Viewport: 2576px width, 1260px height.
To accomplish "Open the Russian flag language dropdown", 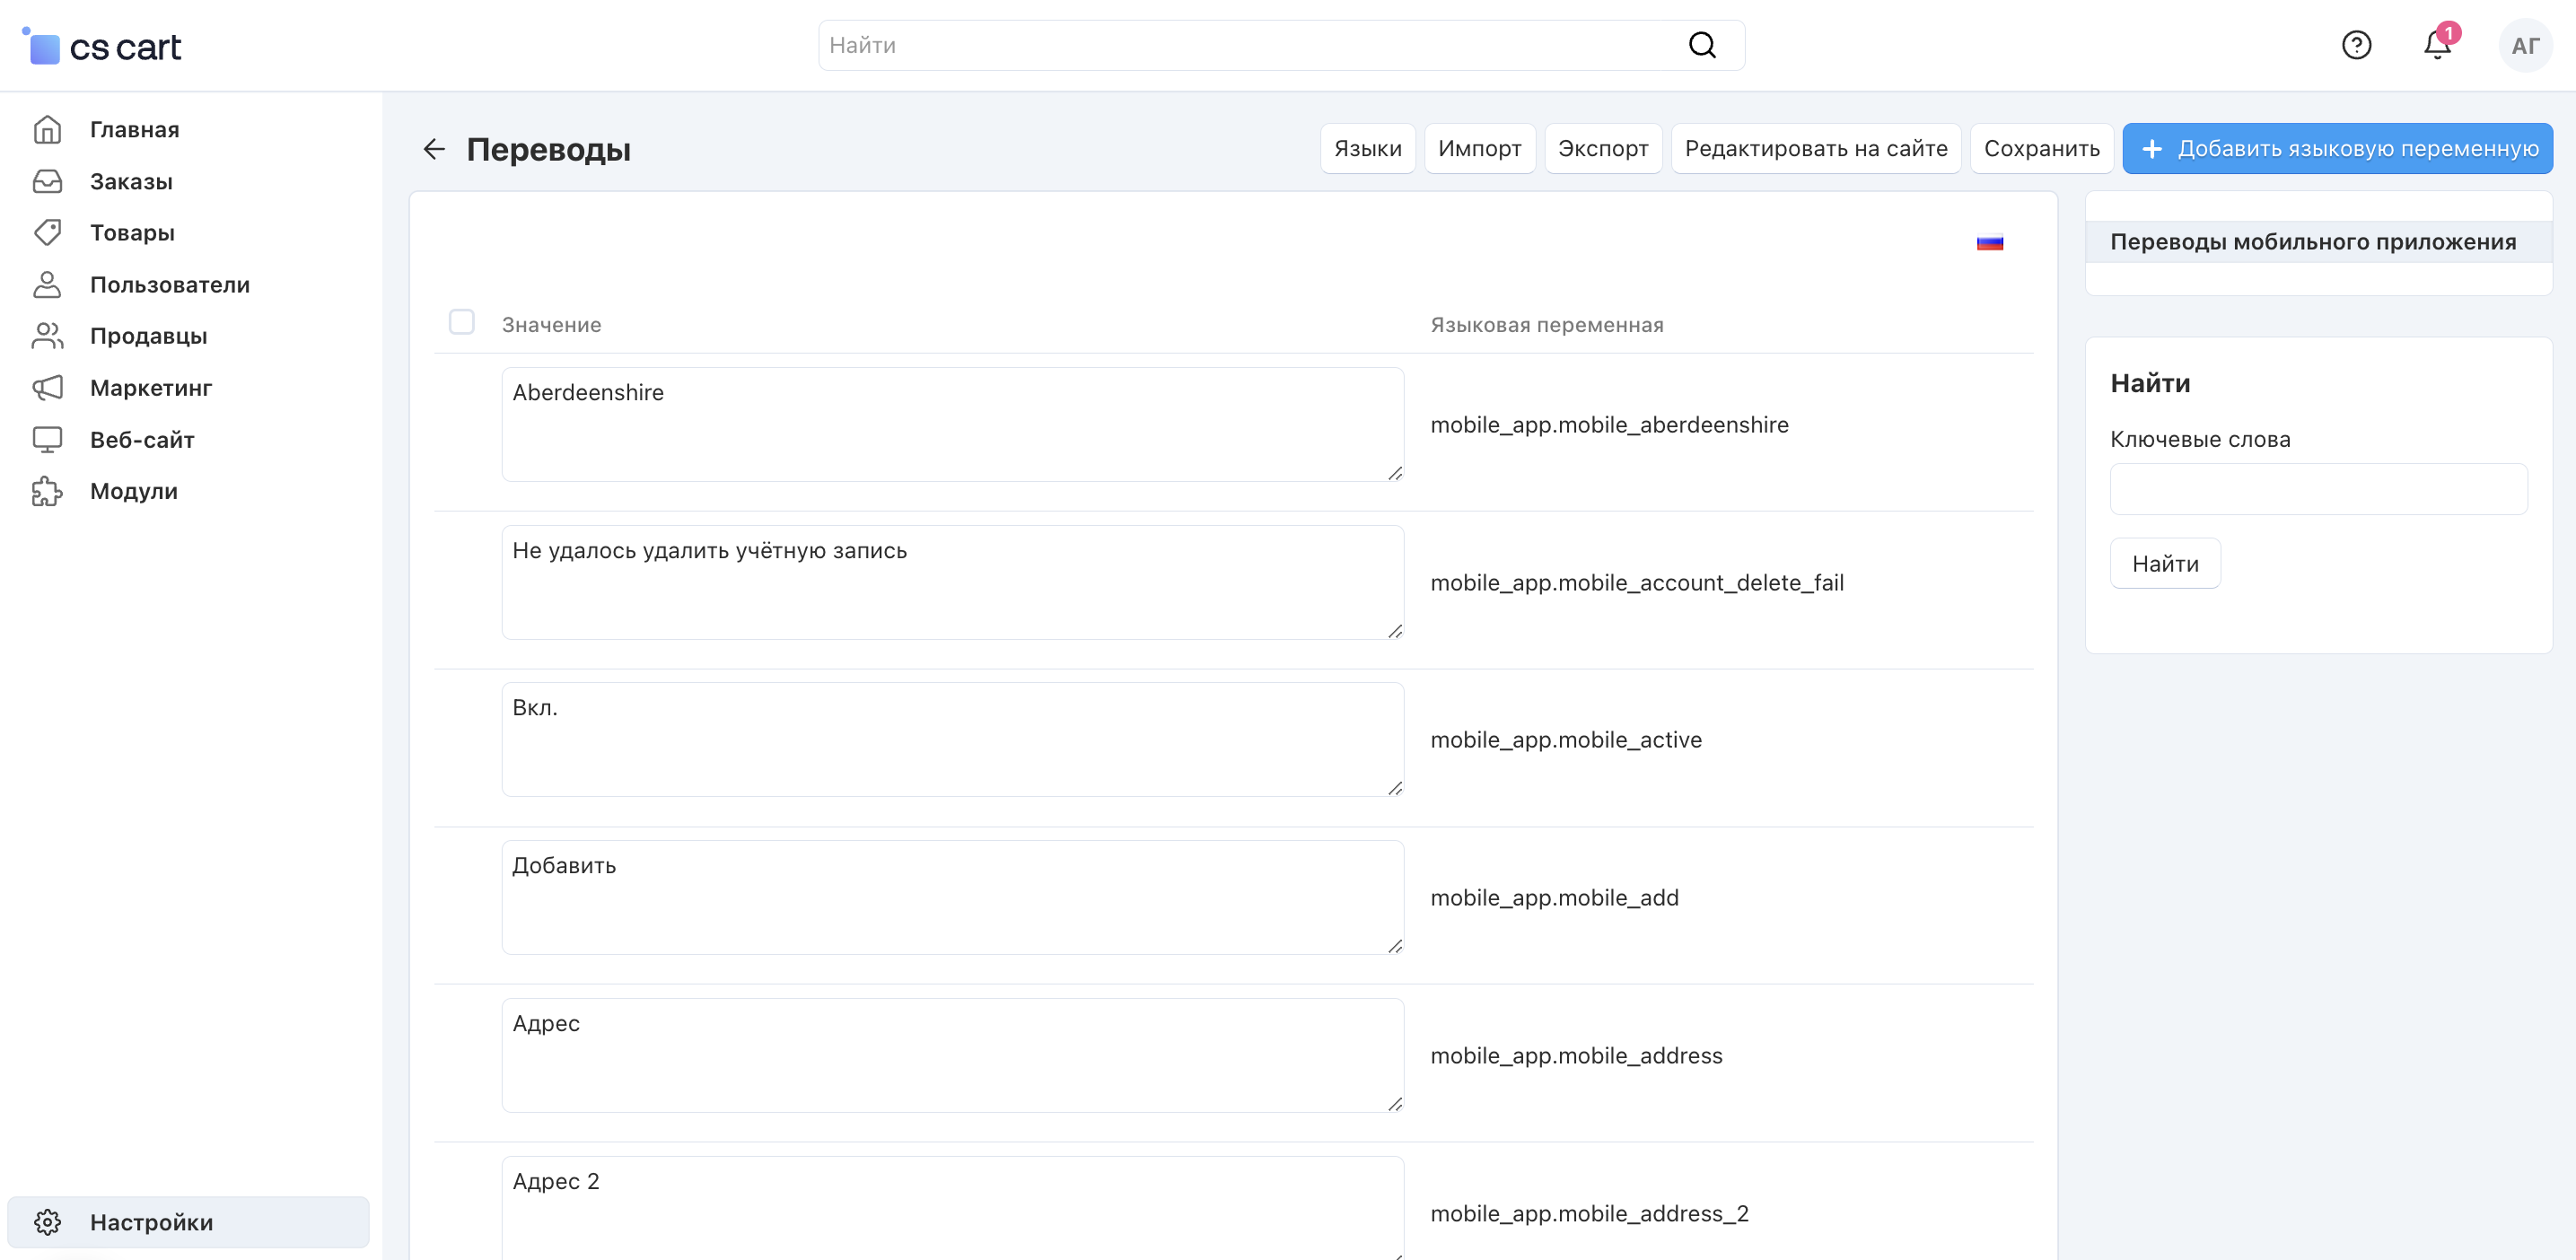I will [1989, 242].
